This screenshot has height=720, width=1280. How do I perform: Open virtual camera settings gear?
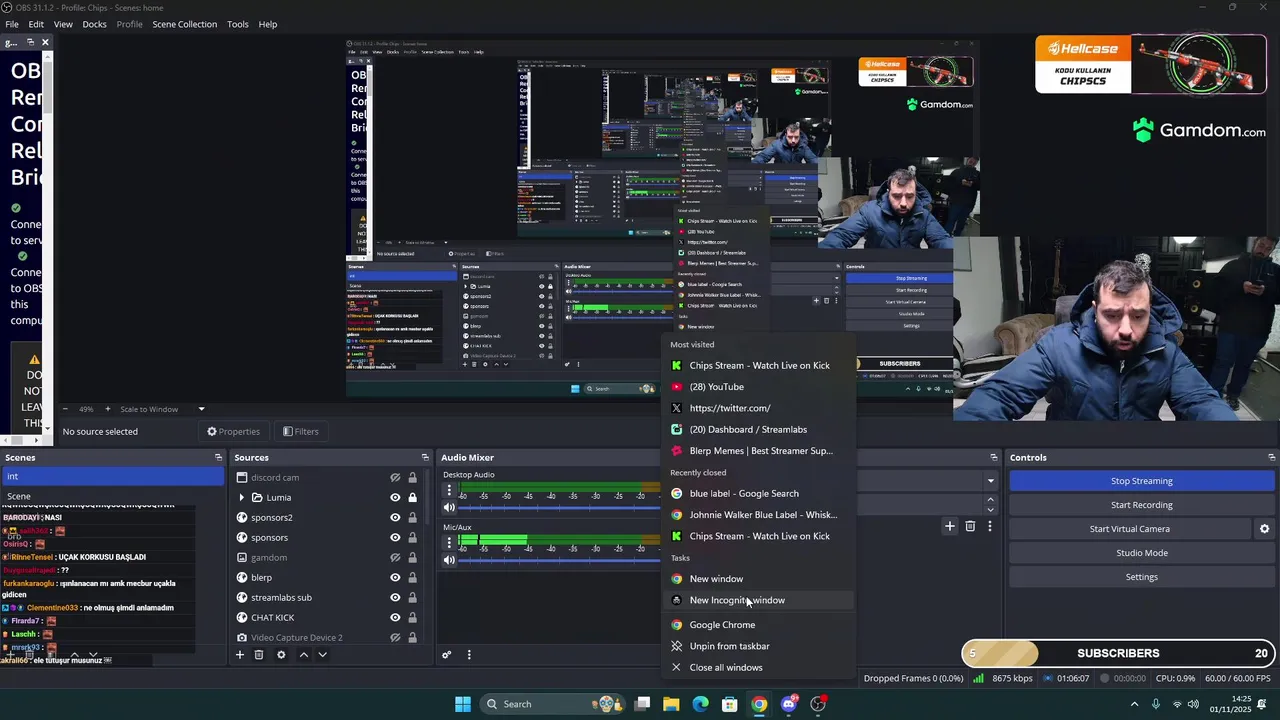coord(1264,529)
